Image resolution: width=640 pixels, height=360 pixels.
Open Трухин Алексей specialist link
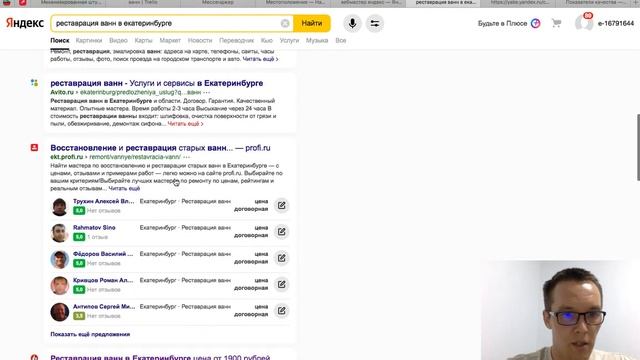tap(104, 201)
